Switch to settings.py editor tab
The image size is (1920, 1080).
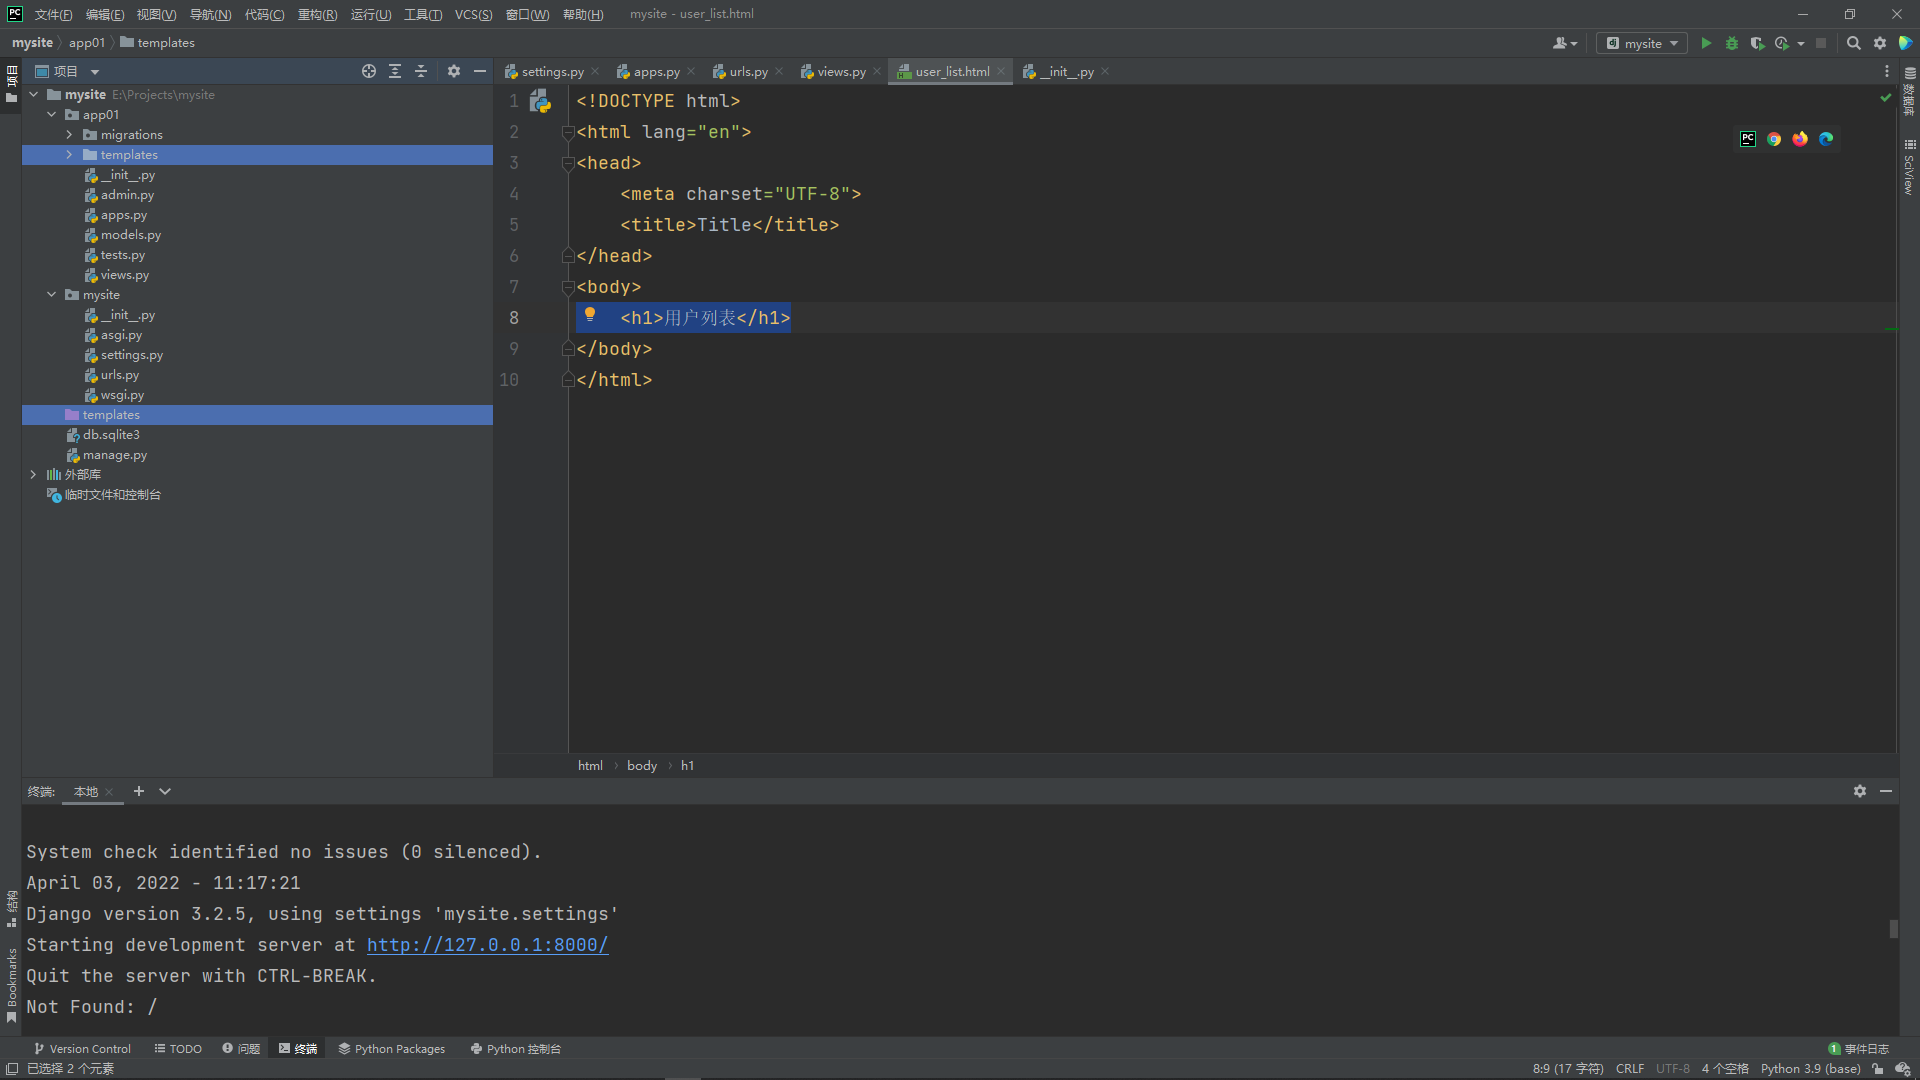(x=552, y=71)
